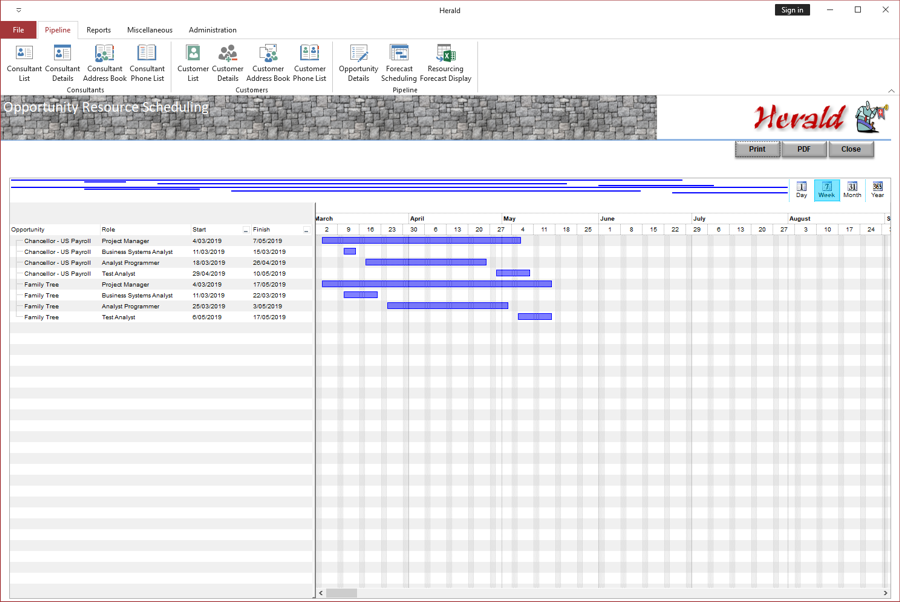900x602 pixels.
Task: Select the Chancellor Analyst Programmer gantt bar
Action: [x=426, y=262]
